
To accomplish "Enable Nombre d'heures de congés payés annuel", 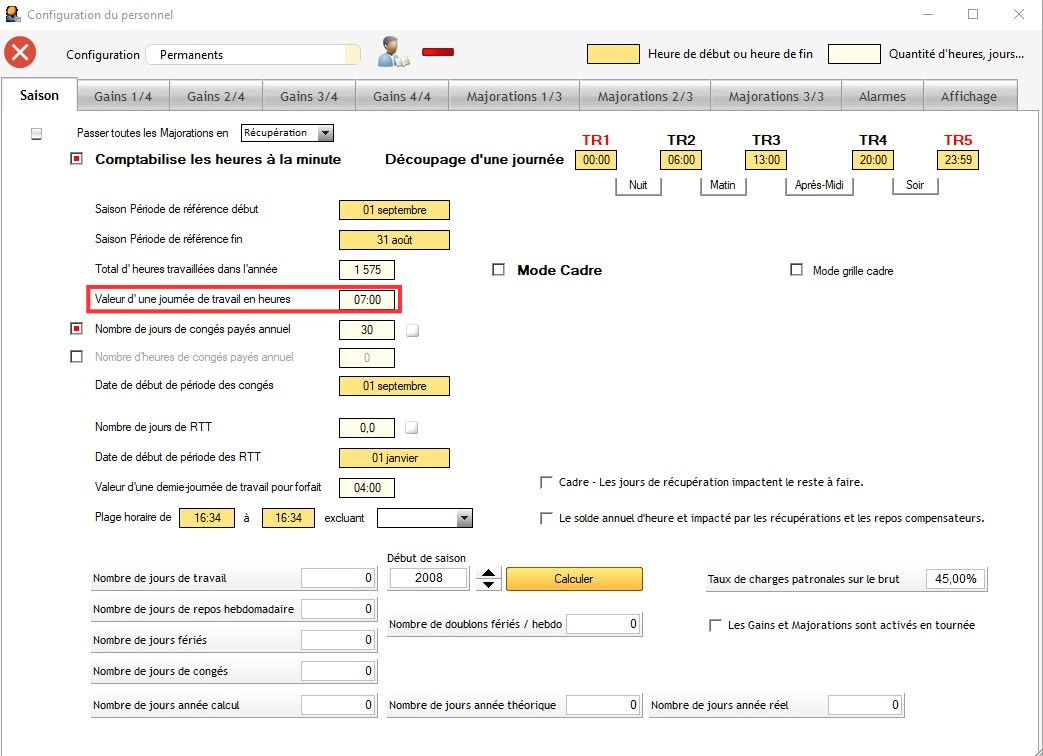I will pyautogui.click(x=77, y=357).
